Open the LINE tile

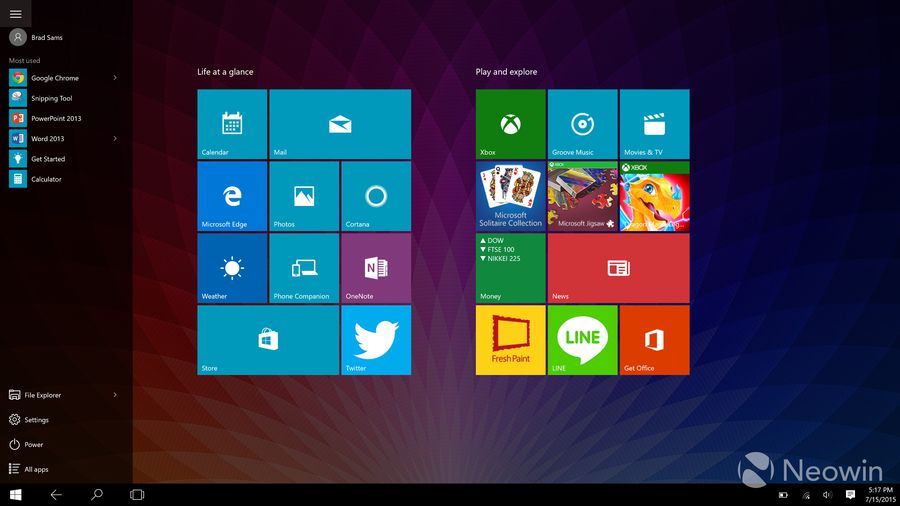click(583, 340)
